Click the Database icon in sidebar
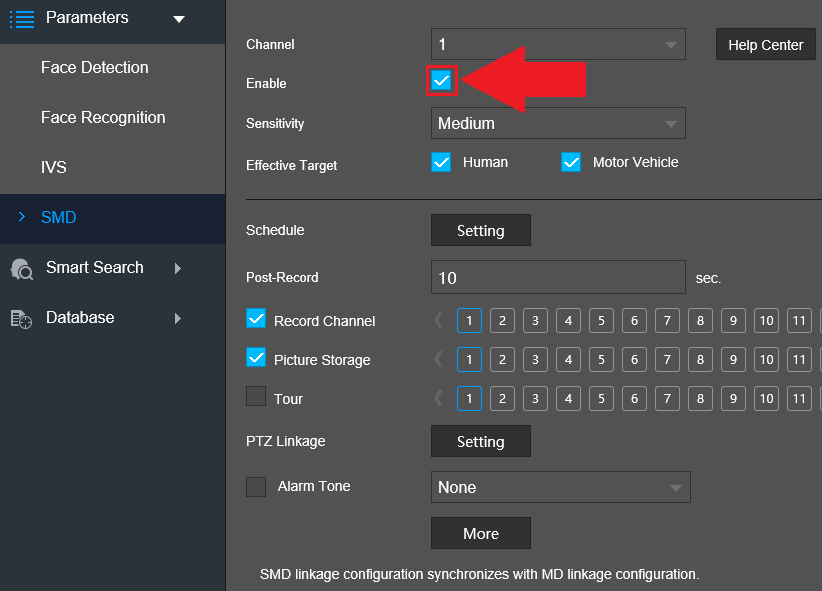Screen dimensions: 822x591 point(21,318)
